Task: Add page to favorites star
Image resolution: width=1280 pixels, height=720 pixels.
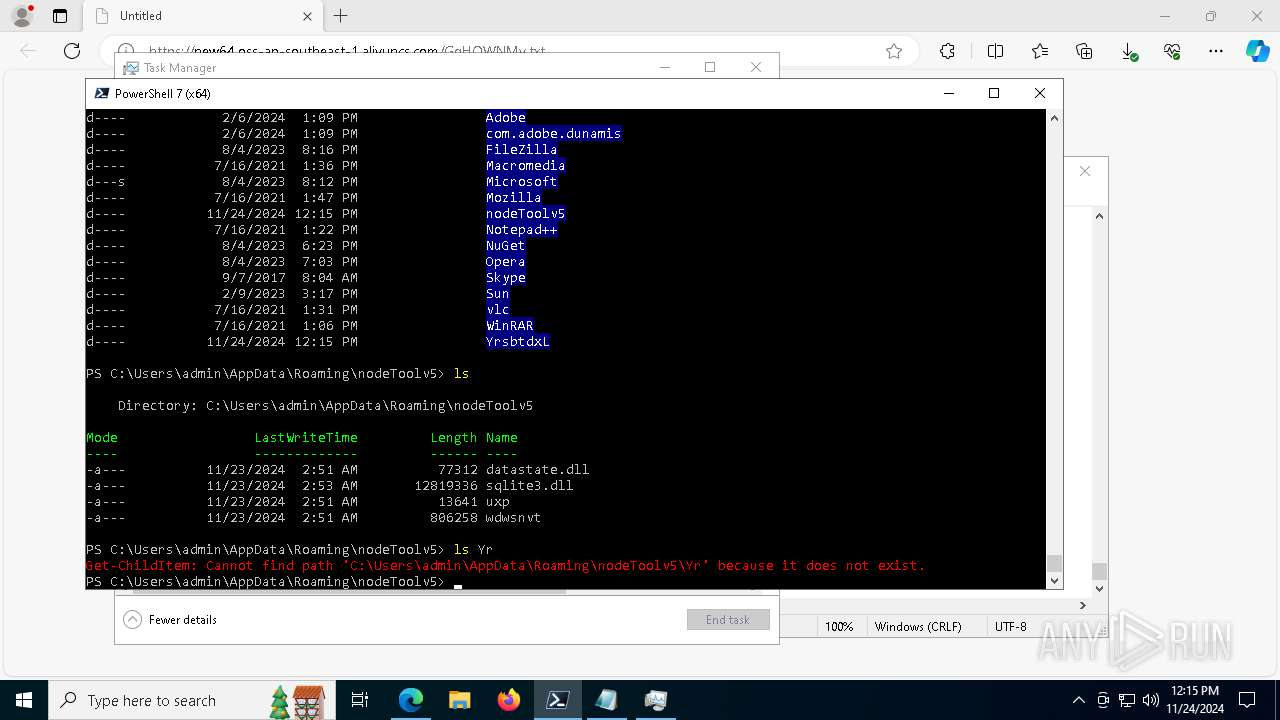Action: click(894, 51)
